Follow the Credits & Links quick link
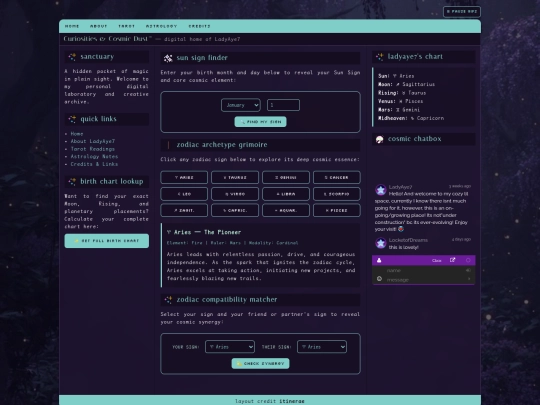Viewport: 540px width, 405px height. 94,164
